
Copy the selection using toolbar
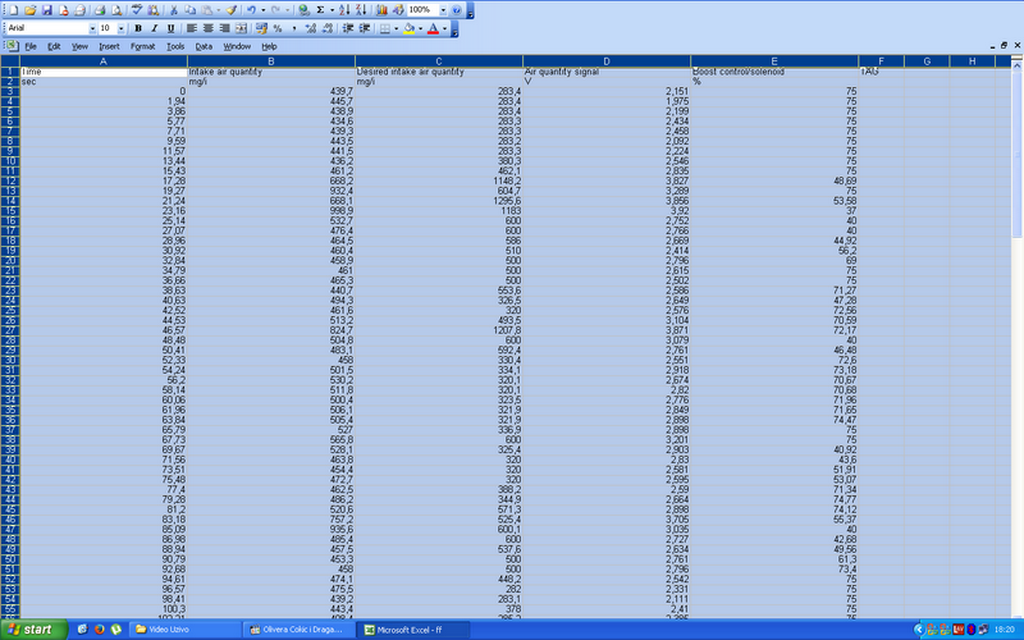coord(190,10)
